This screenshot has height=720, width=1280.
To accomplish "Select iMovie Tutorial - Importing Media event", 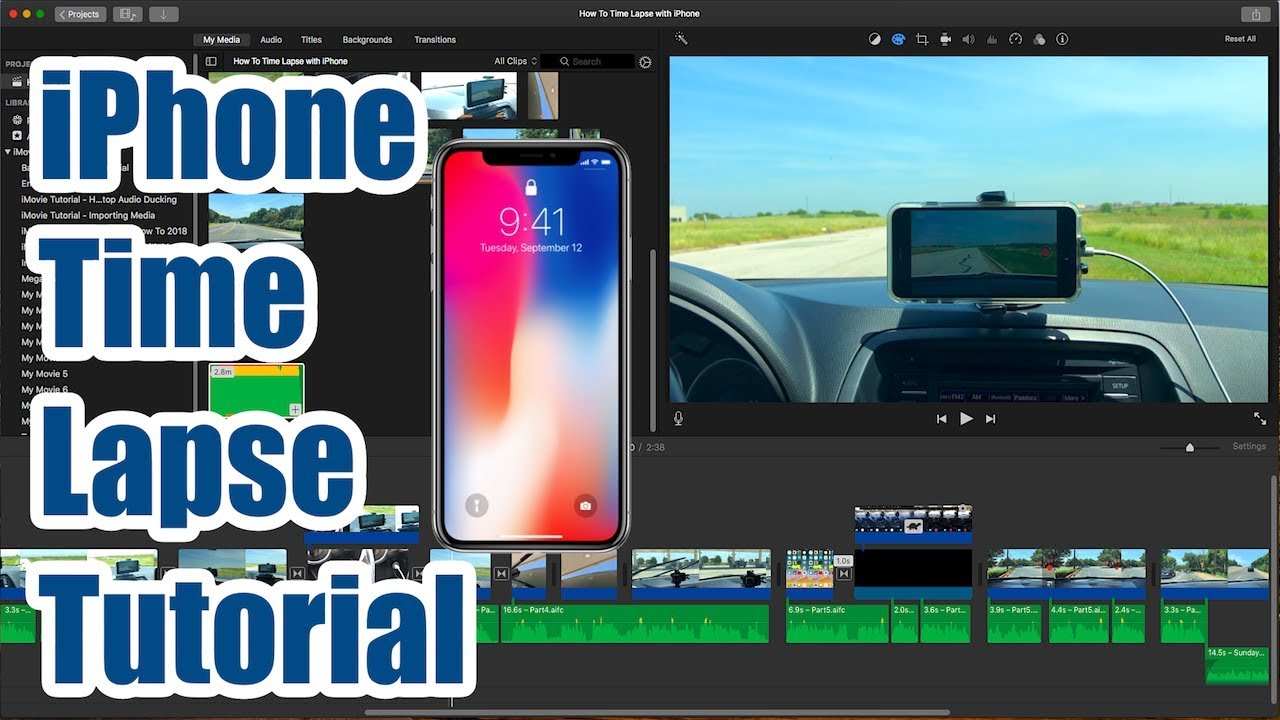I will click(x=88, y=215).
